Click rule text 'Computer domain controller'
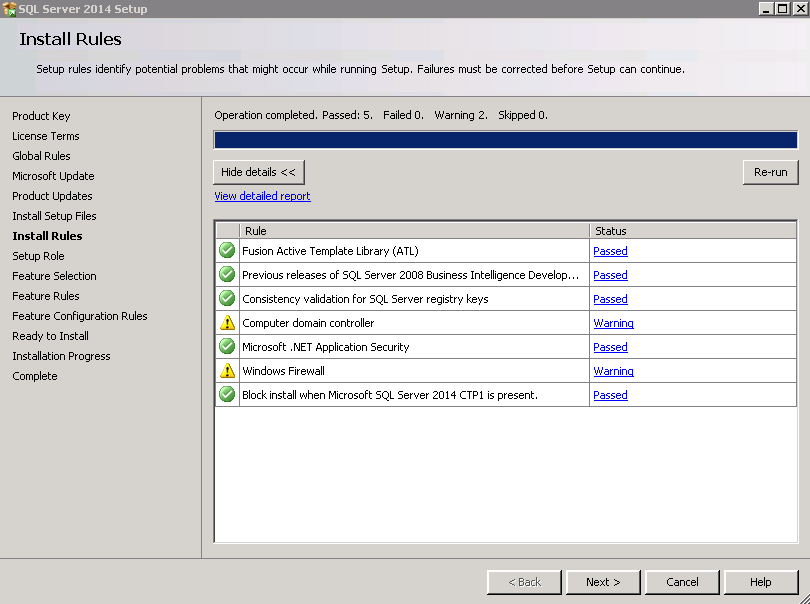The height and width of the screenshot is (604, 810). [308, 323]
